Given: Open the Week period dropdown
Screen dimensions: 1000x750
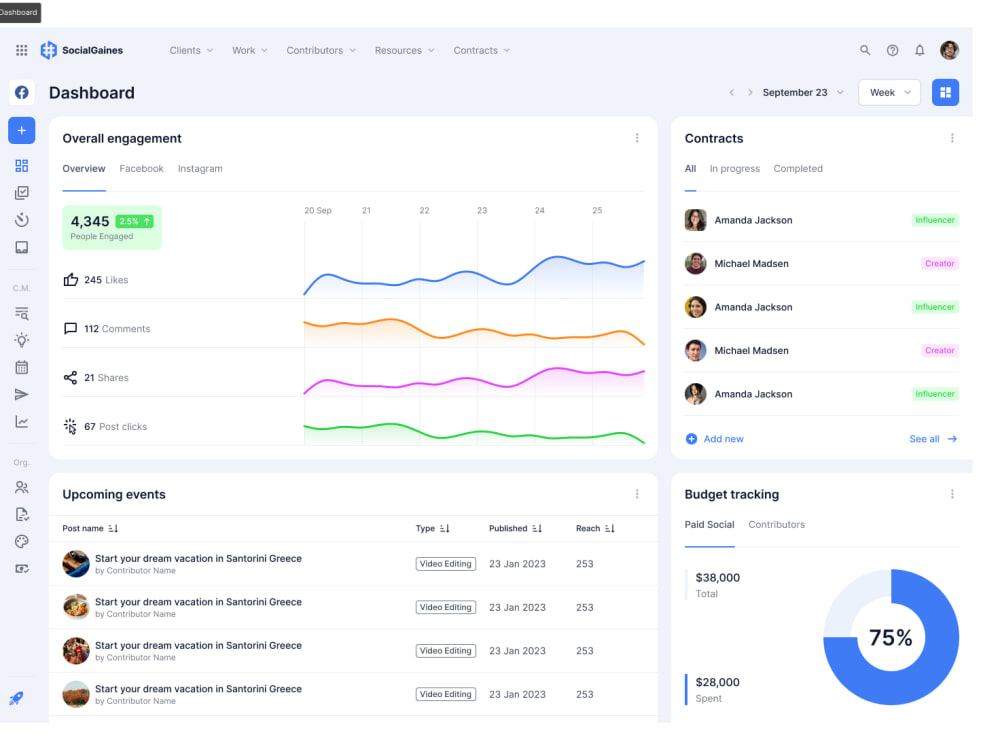Looking at the screenshot, I should click(x=889, y=92).
